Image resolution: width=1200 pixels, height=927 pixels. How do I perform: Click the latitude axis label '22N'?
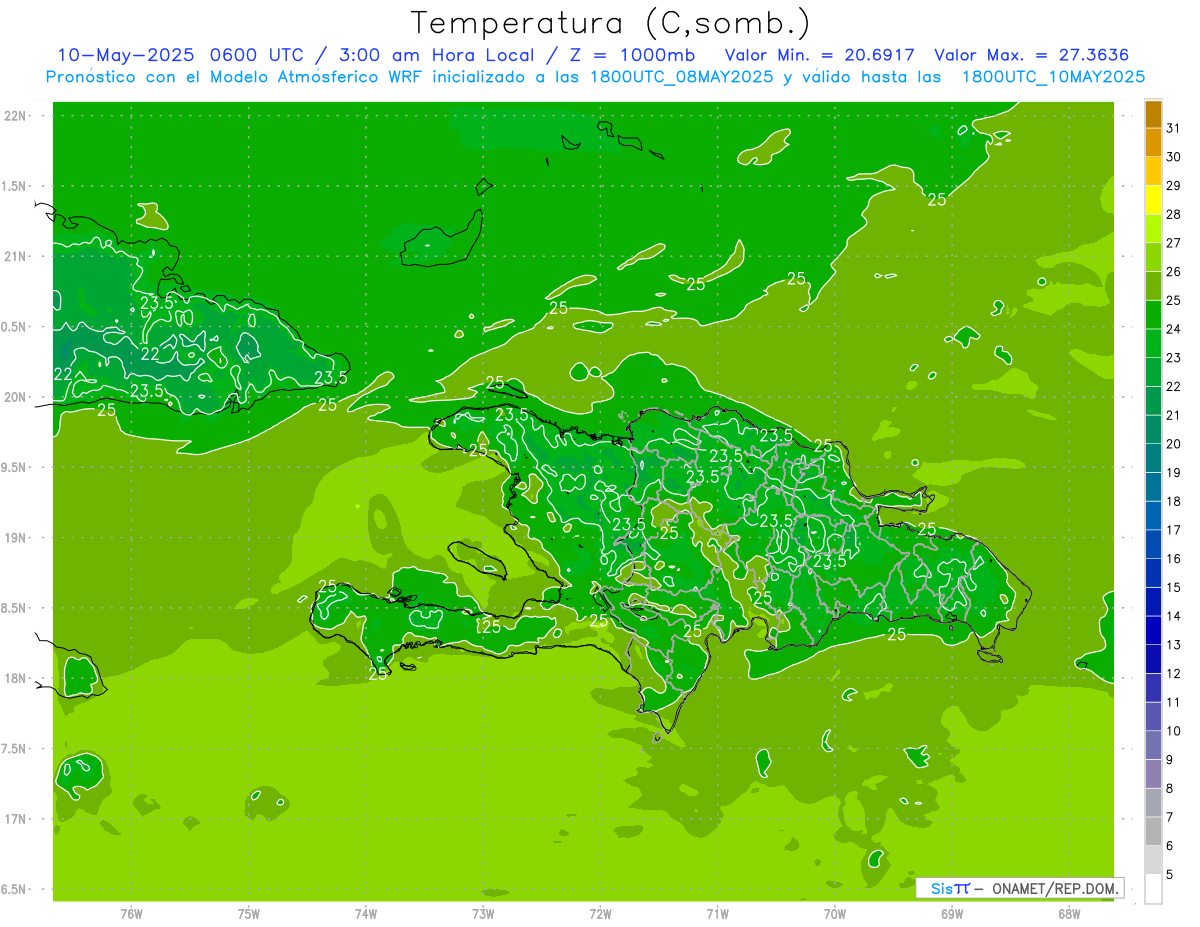click(x=17, y=116)
